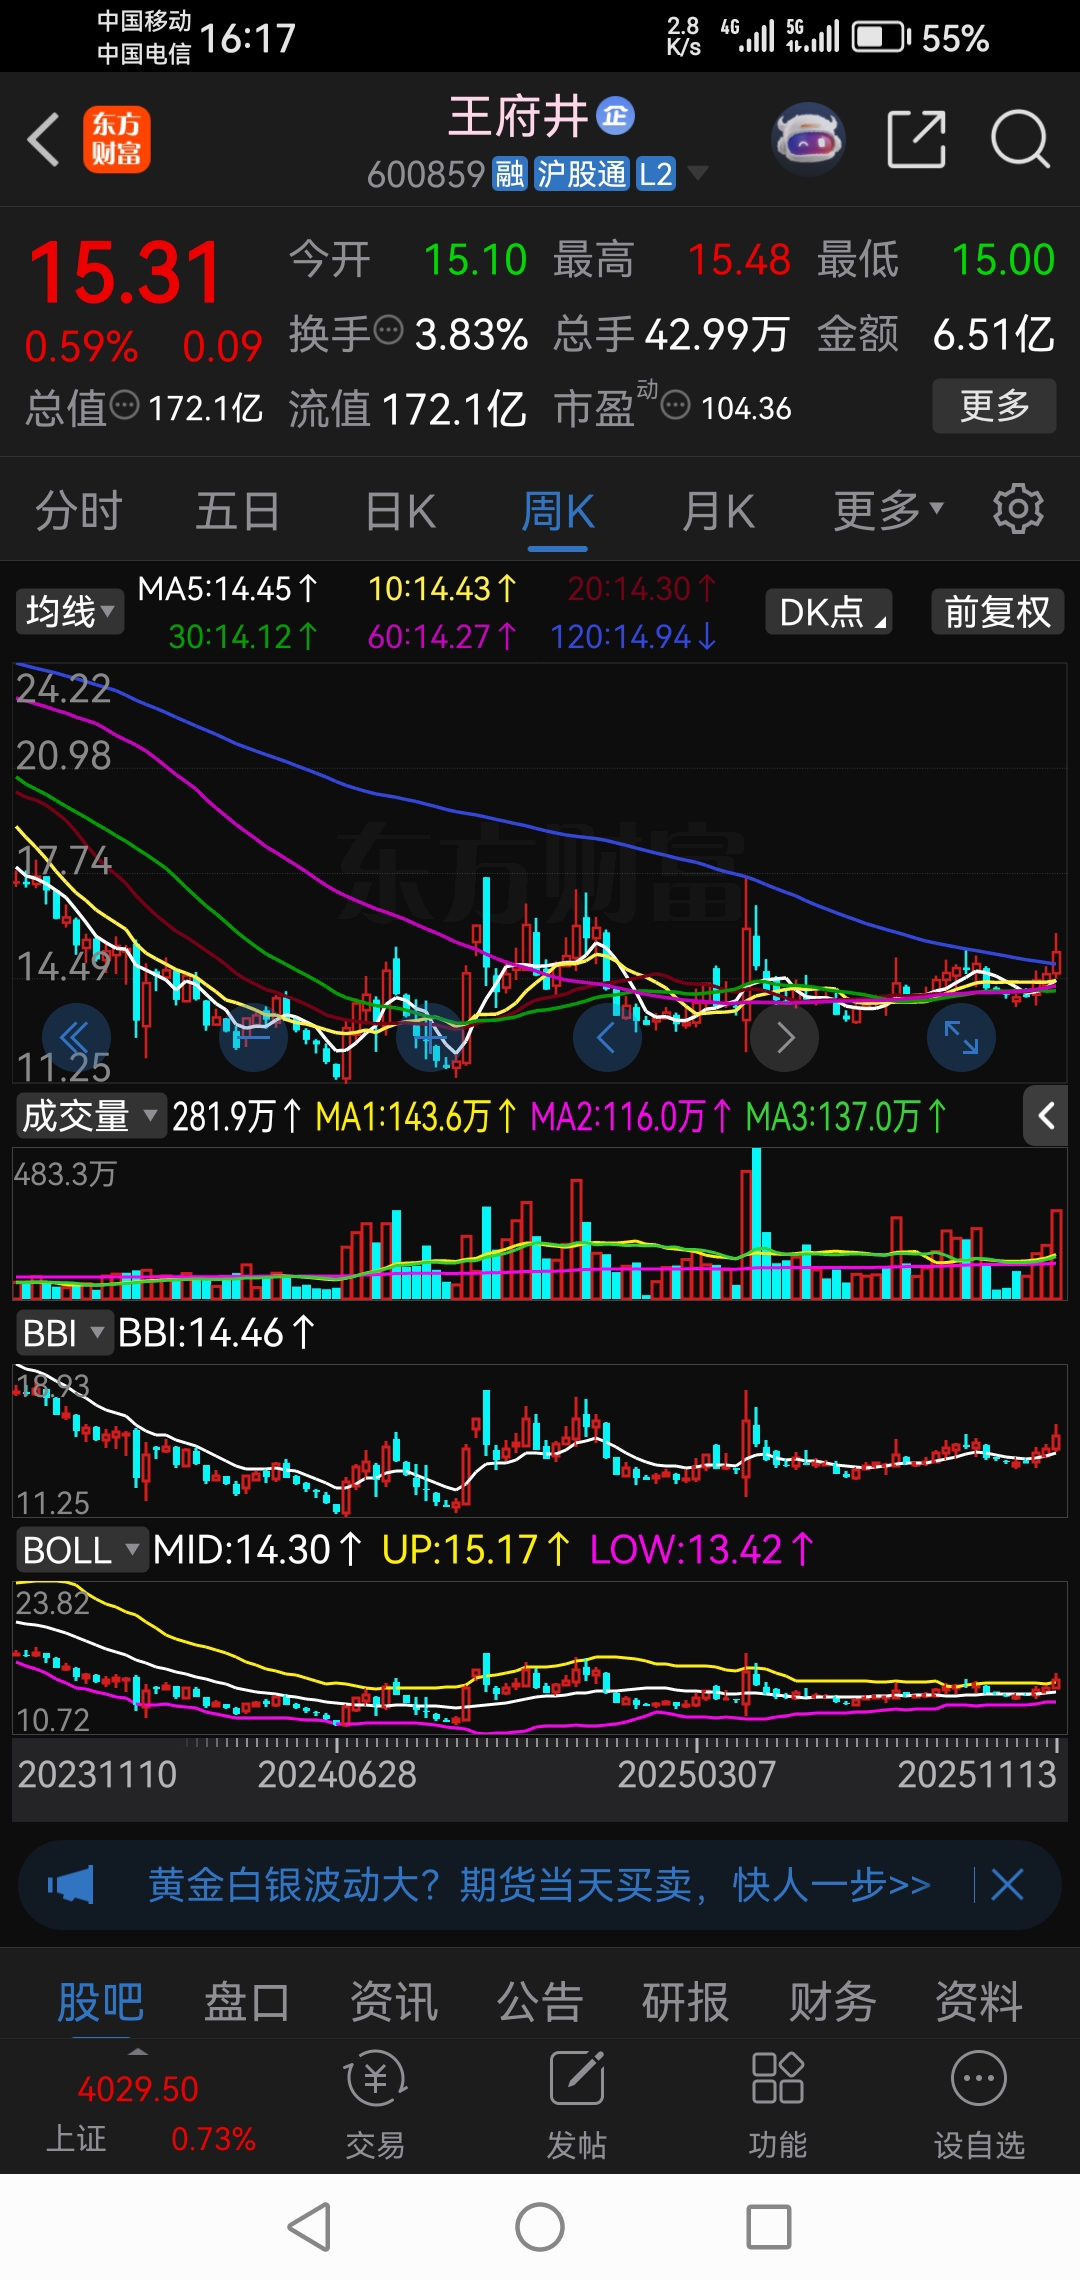Screen dimensions: 1080x2280
Task: Expand chart to fullscreen icon
Action: click(x=961, y=1037)
